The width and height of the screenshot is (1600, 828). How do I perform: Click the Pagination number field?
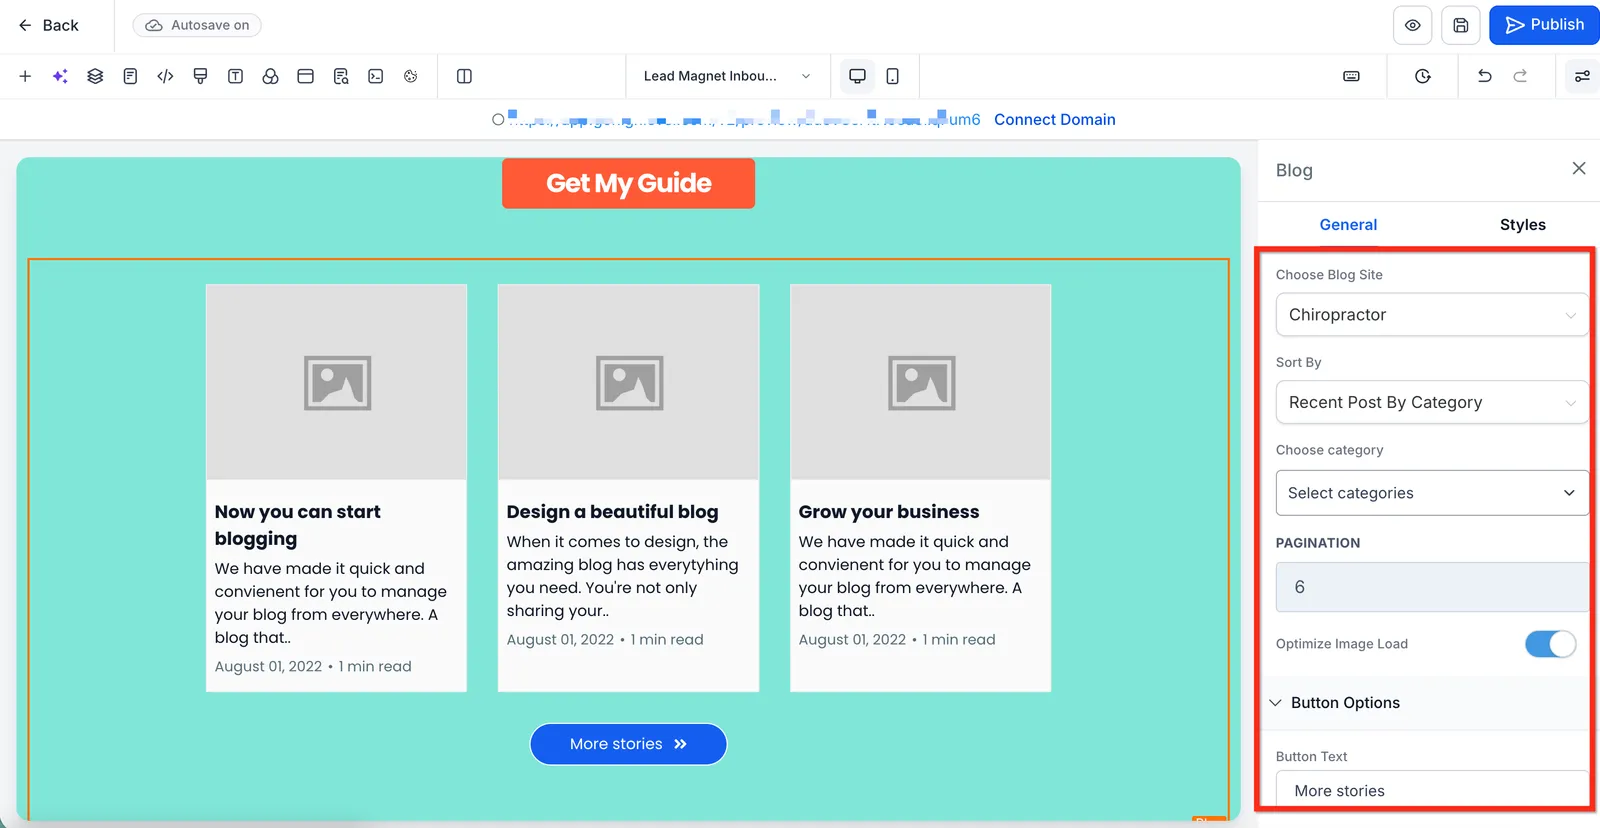(1432, 587)
